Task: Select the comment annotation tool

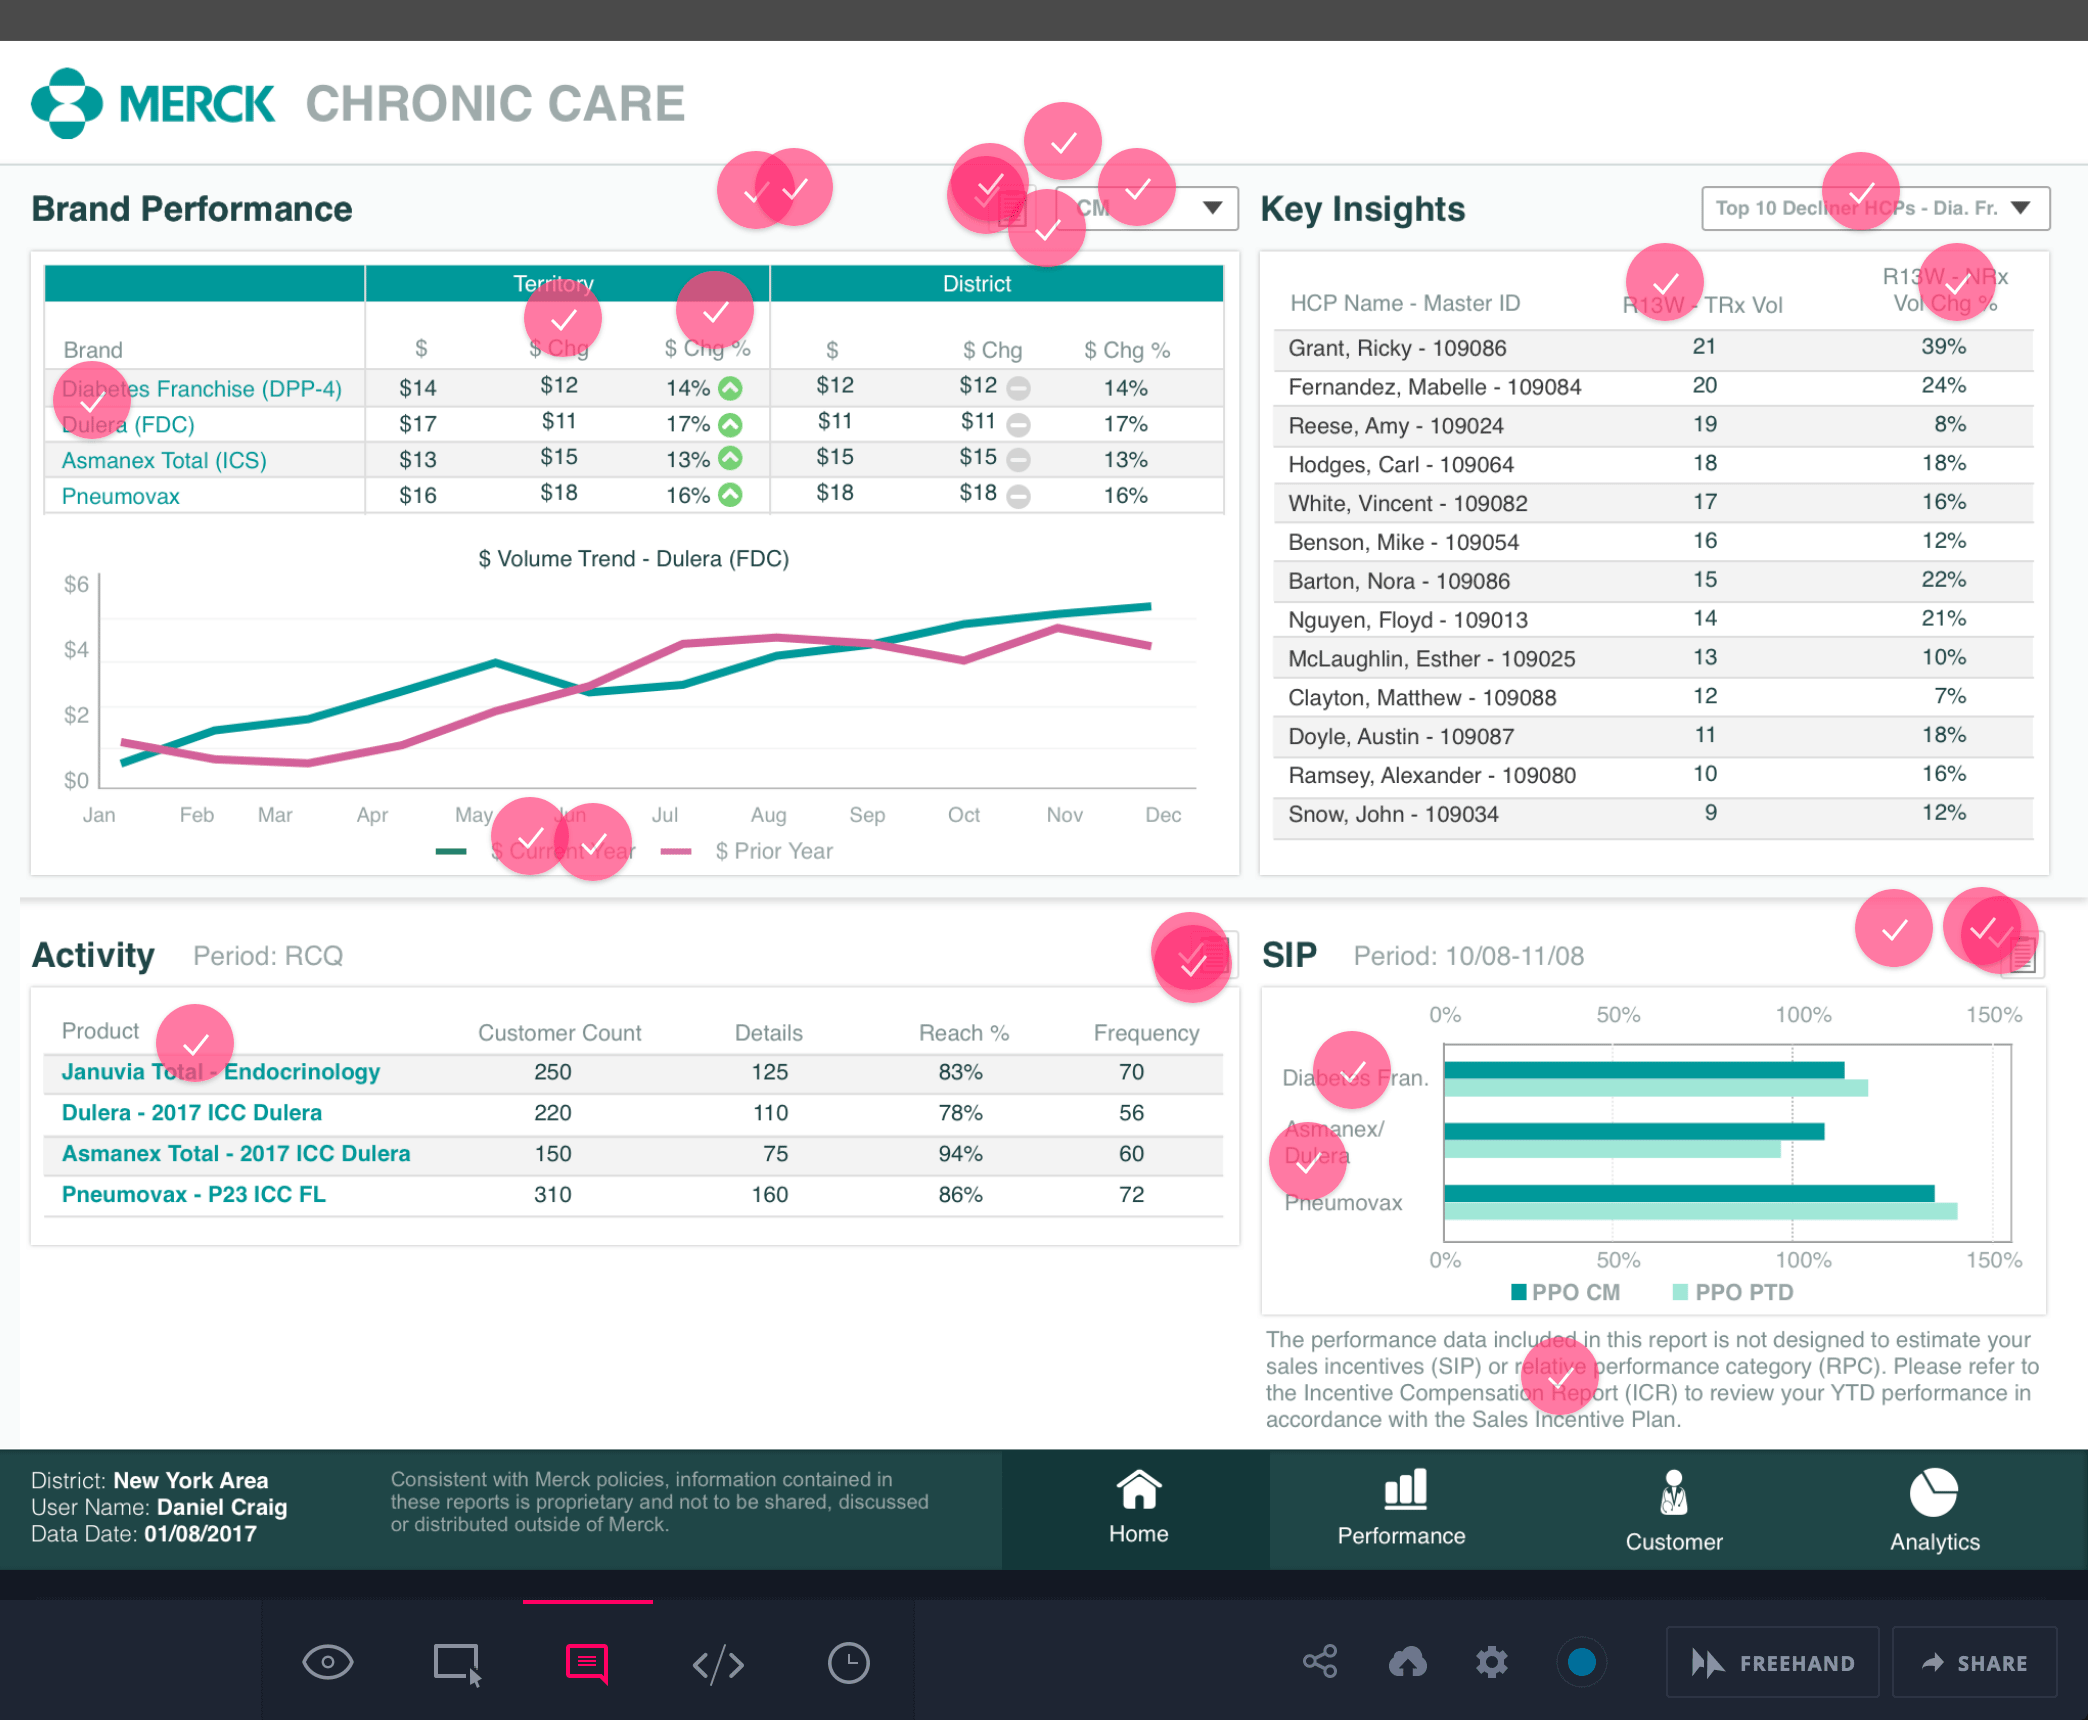Action: (586, 1663)
